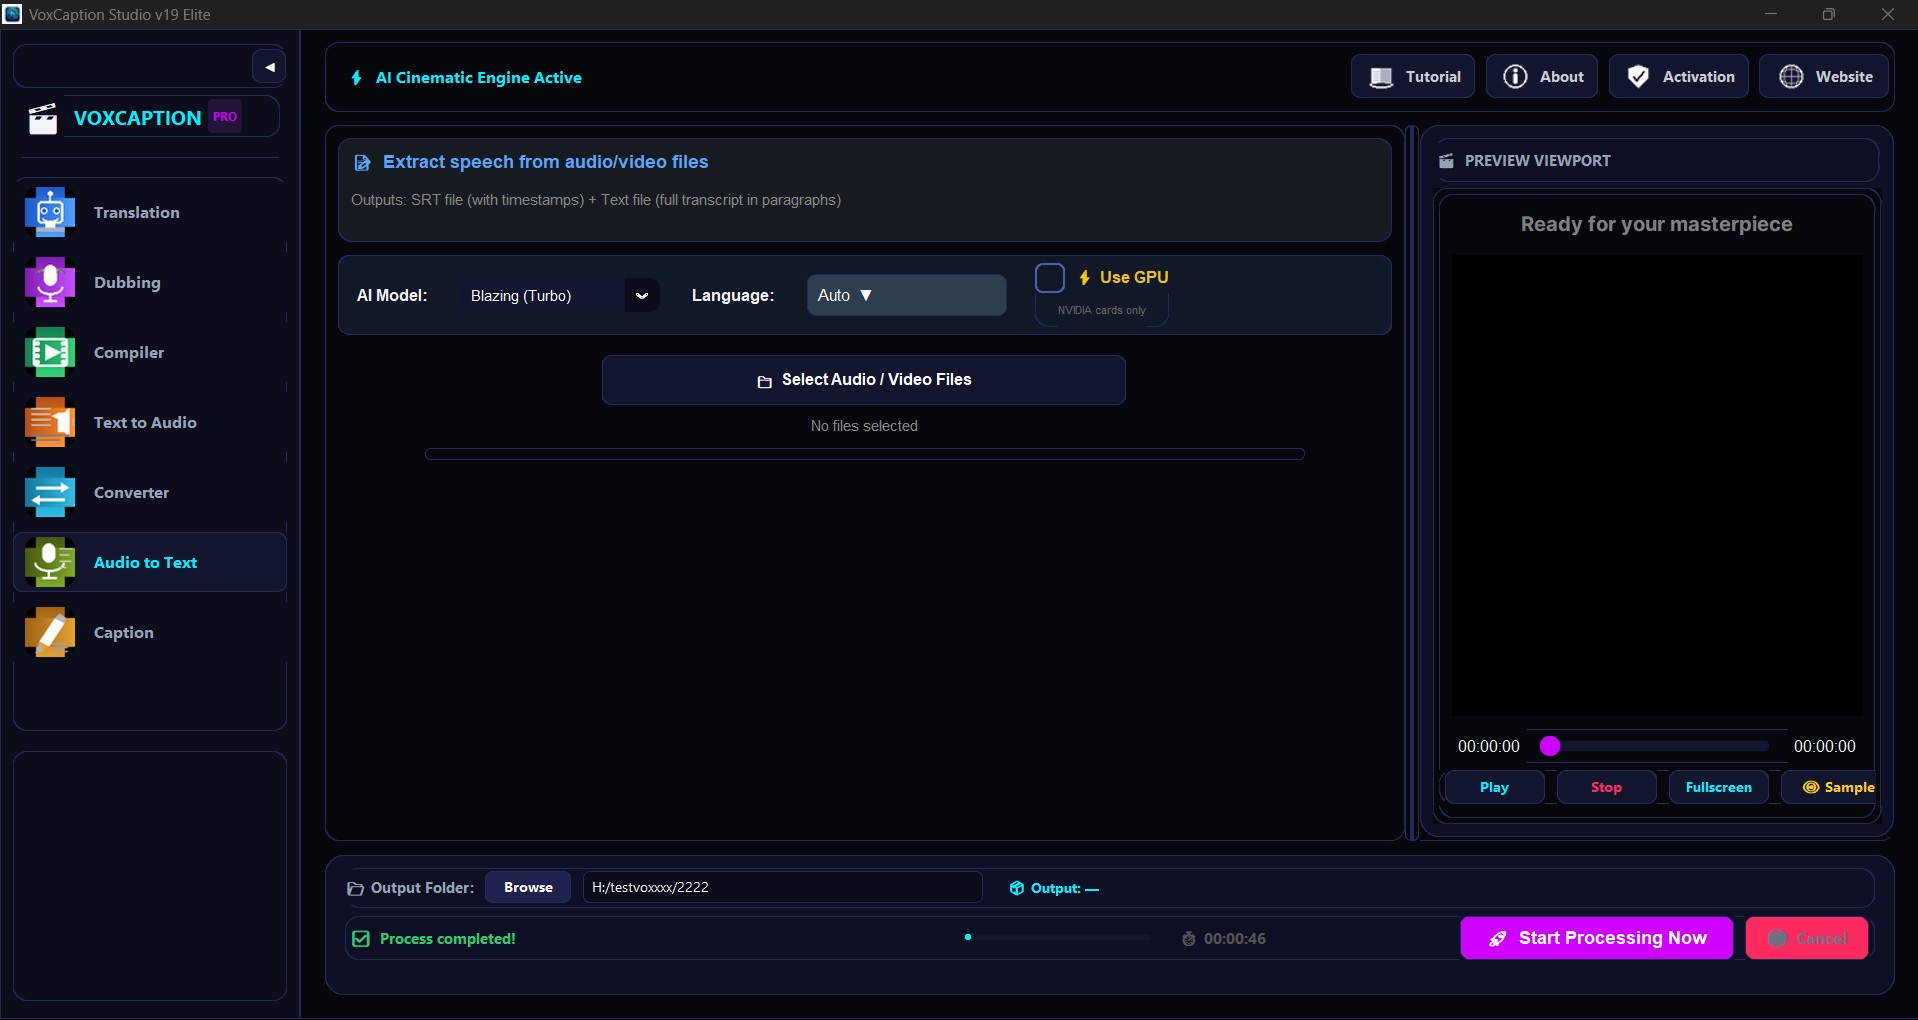The width and height of the screenshot is (1918, 1020).
Task: Click the Process completed check icon
Action: click(x=361, y=938)
